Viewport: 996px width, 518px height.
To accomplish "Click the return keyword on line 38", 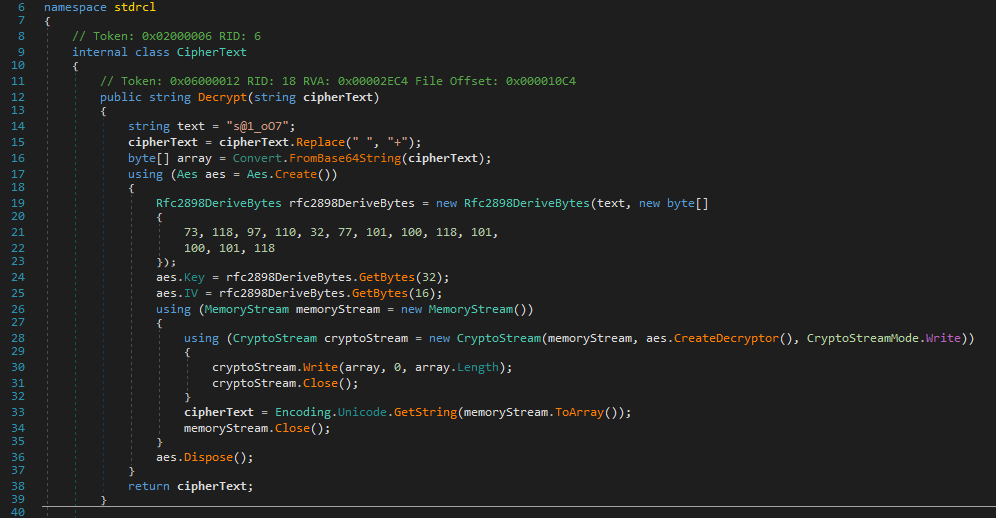I will click(x=149, y=486).
